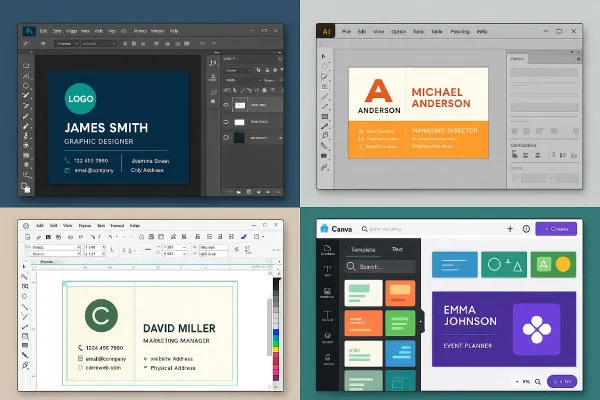The width and height of the screenshot is (600, 400).
Task: Click the Photoshop Ps logo icon
Action: tap(29, 31)
